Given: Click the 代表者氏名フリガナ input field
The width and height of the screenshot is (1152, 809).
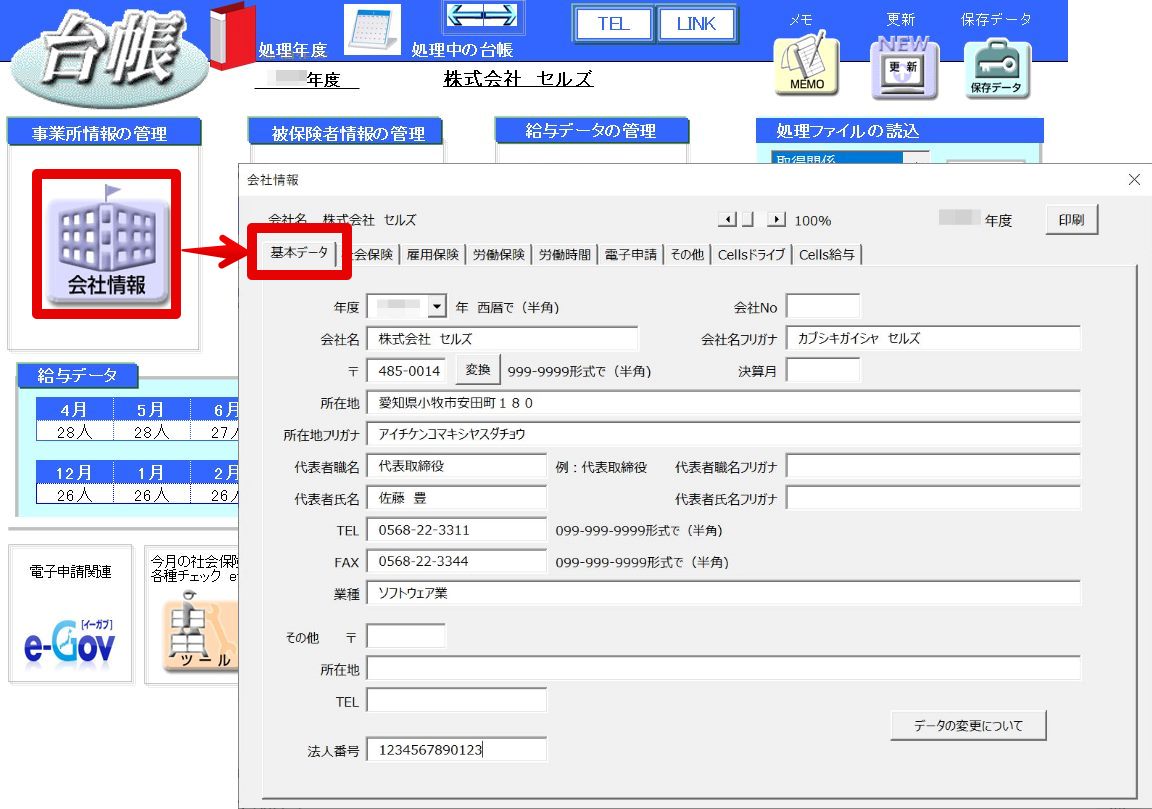Looking at the screenshot, I should (x=933, y=498).
